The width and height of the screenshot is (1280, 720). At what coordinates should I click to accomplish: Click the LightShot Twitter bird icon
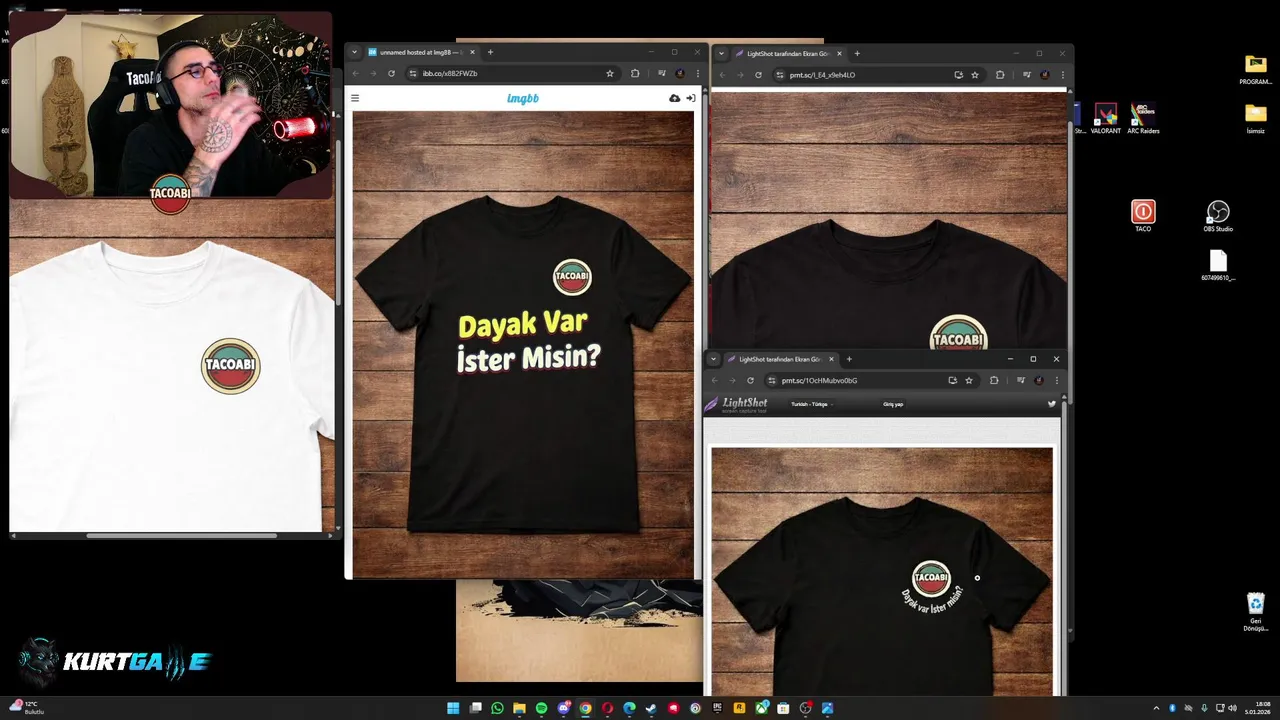1051,404
